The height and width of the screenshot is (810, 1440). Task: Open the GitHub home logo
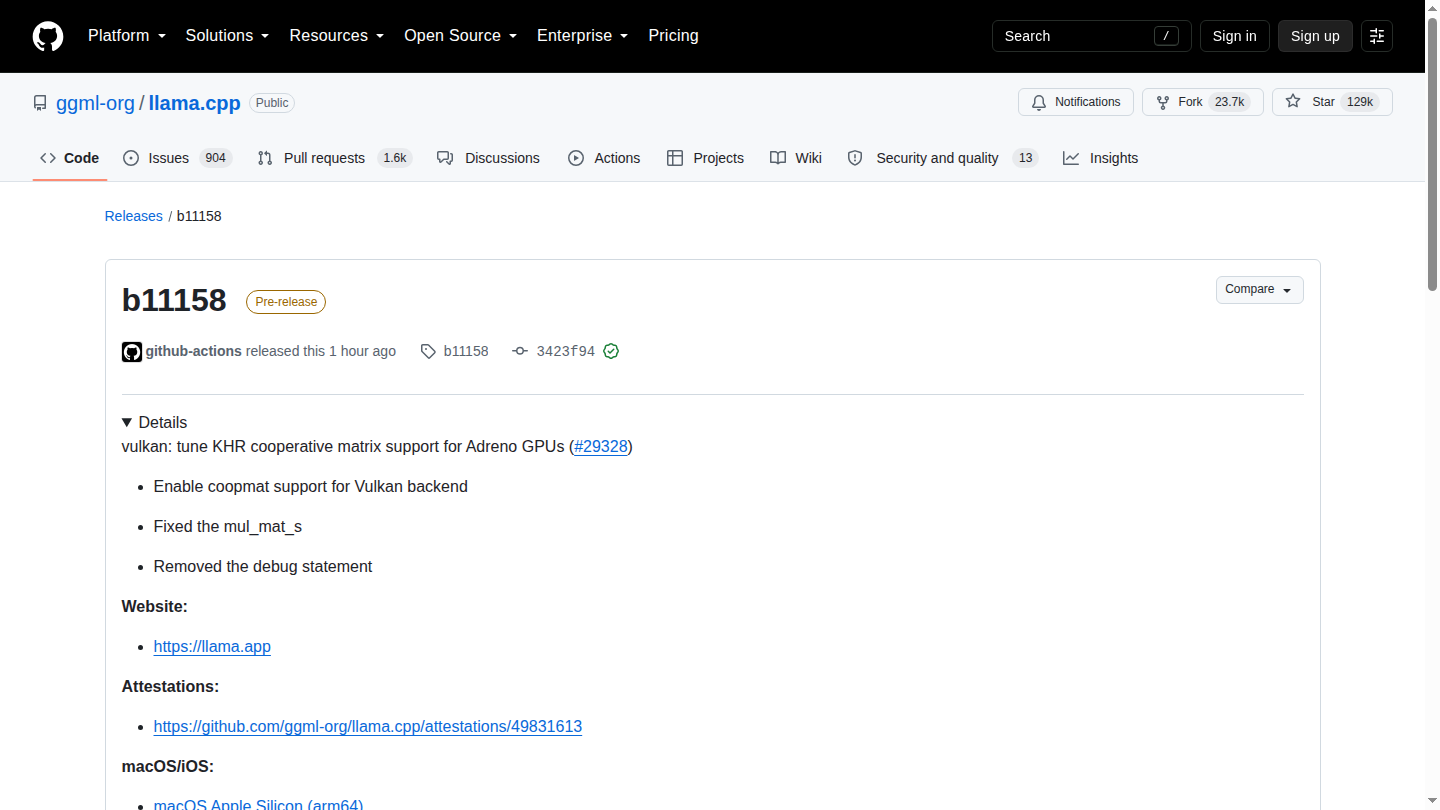(x=48, y=36)
